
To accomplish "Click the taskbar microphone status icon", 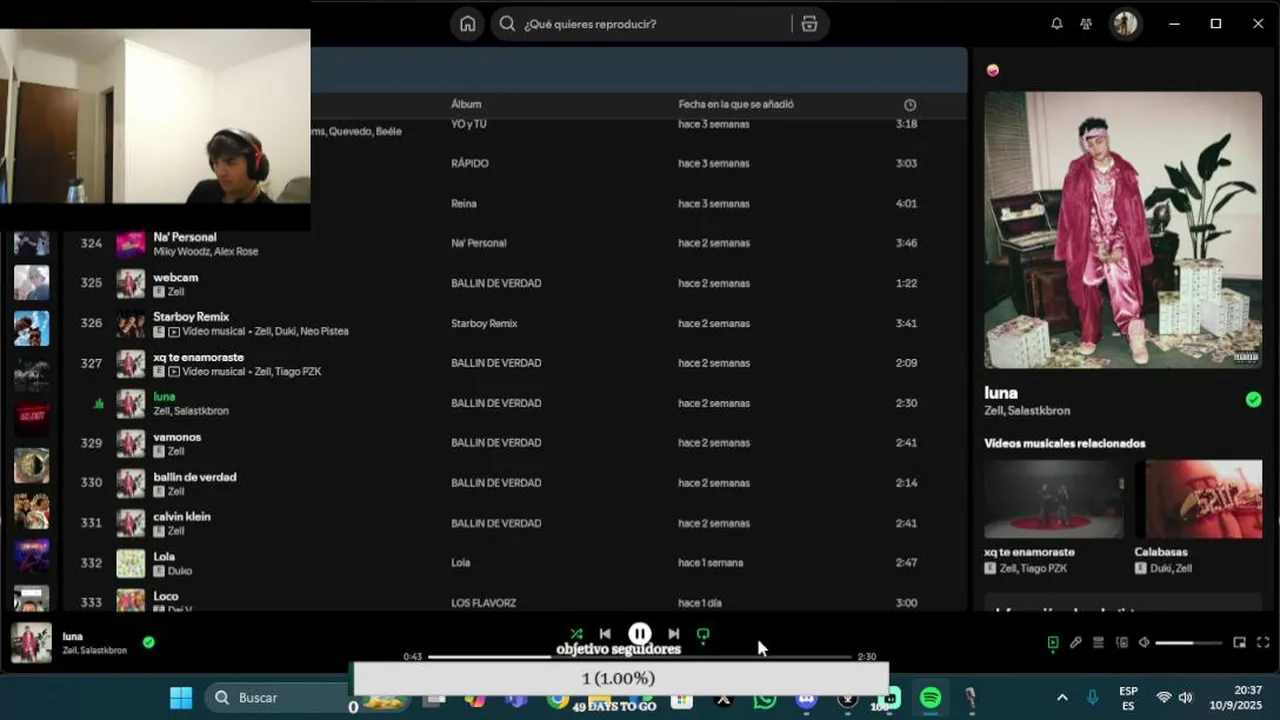I will point(1092,698).
